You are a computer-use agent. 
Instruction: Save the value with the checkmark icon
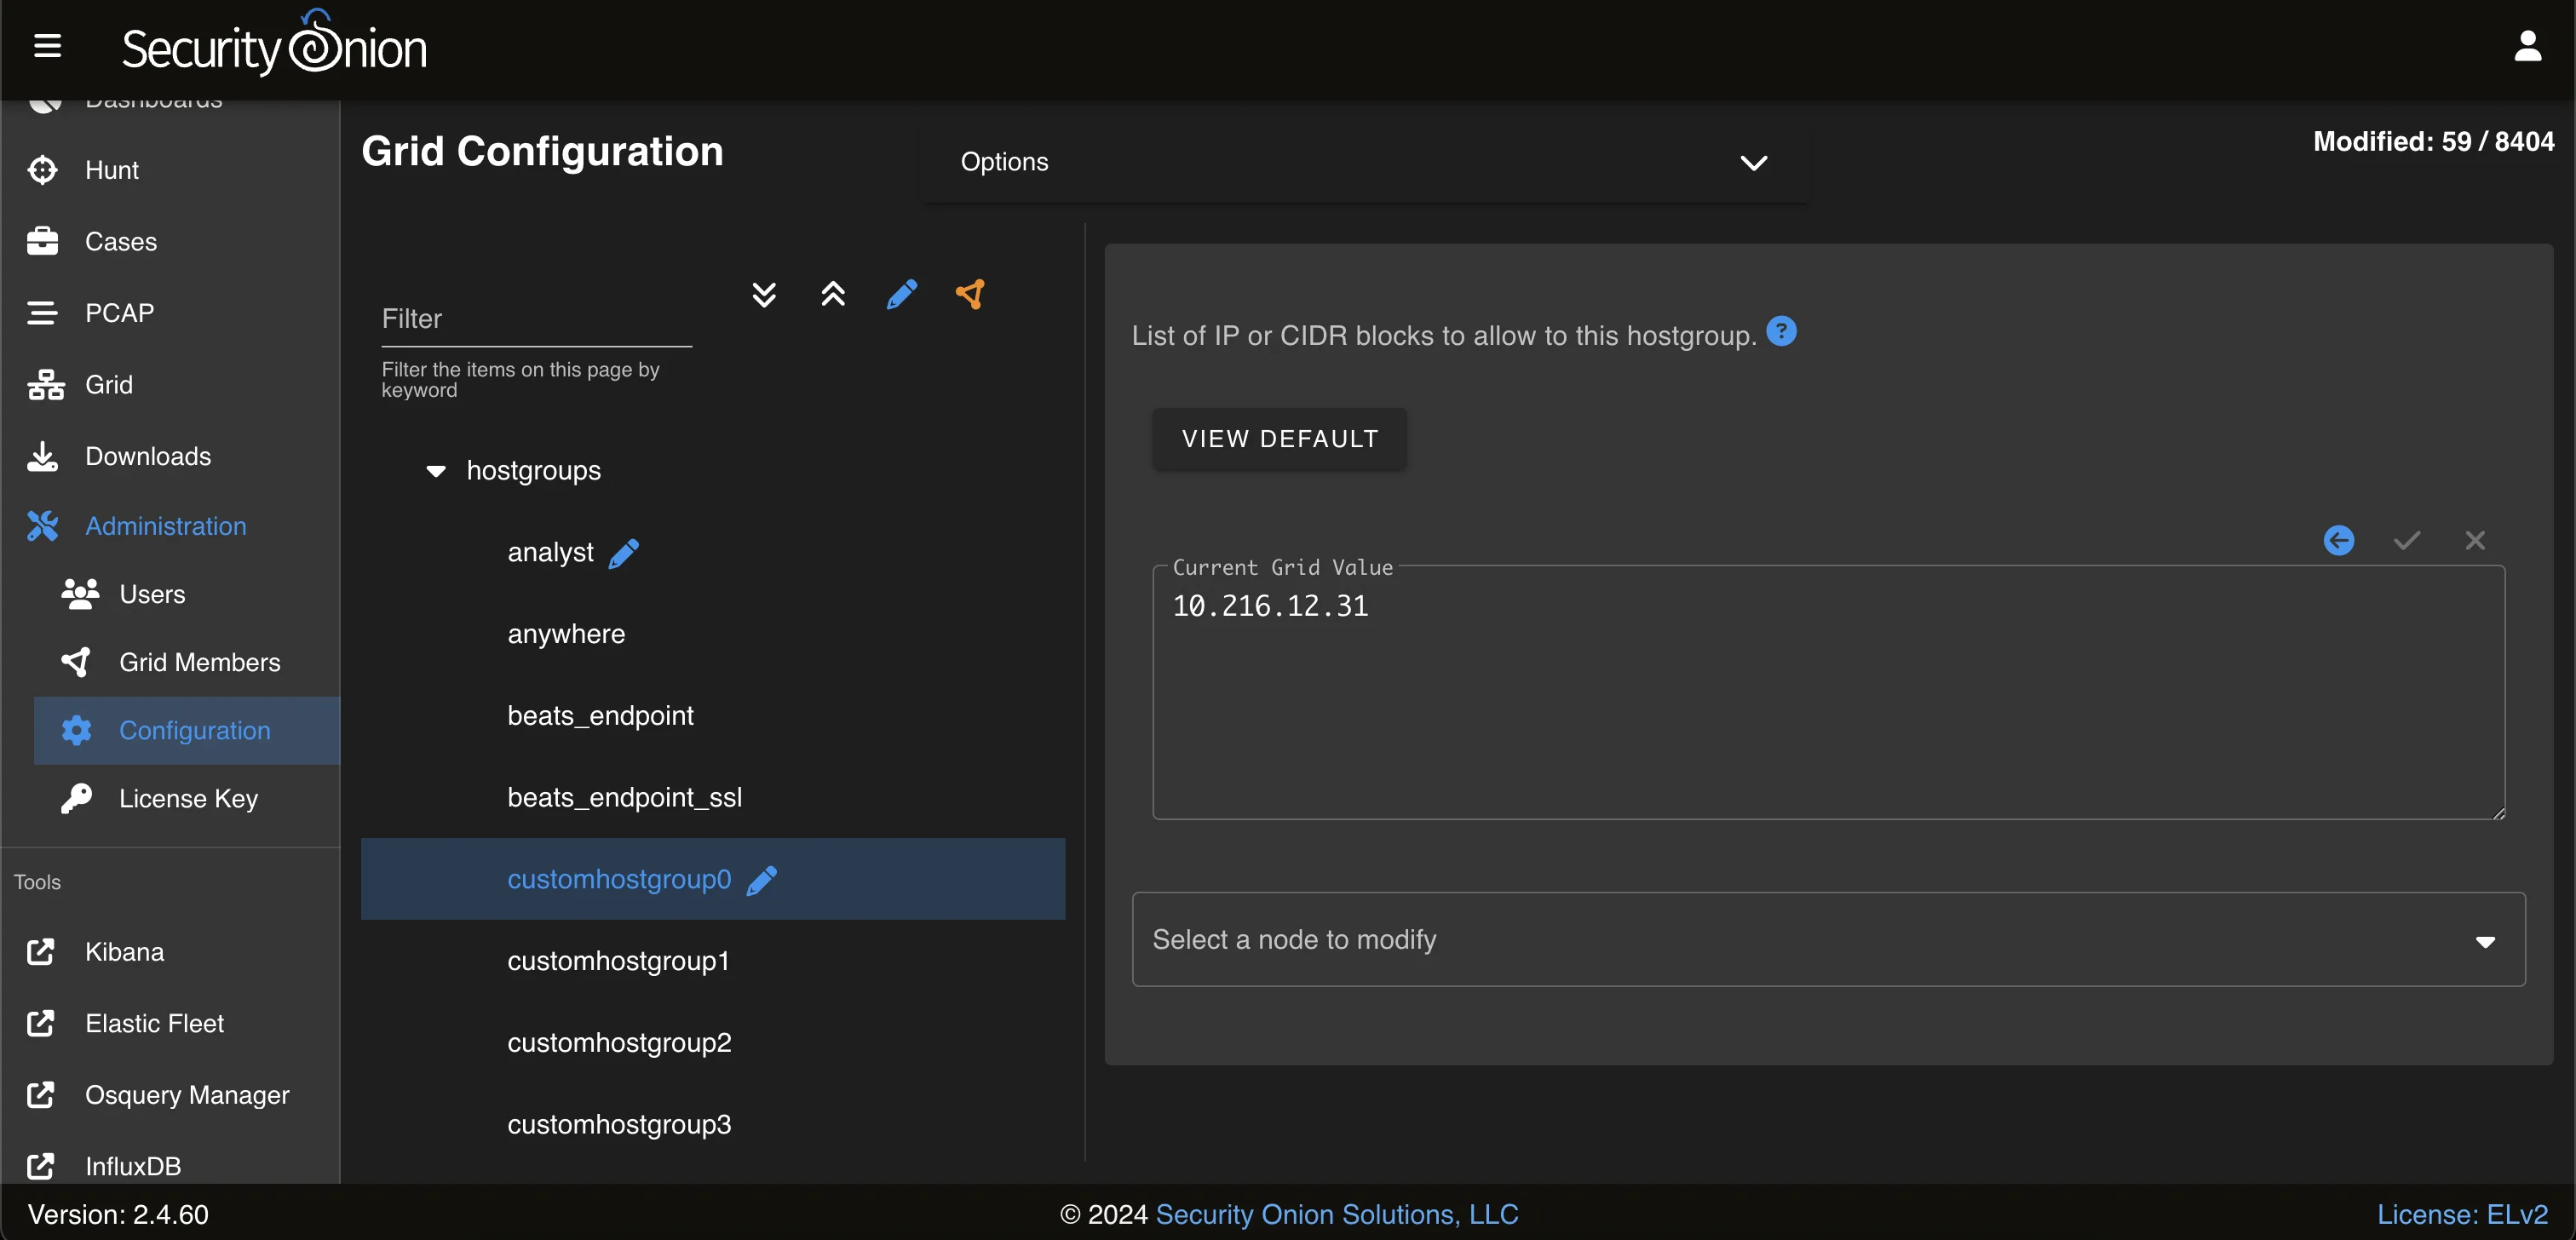coord(2407,541)
